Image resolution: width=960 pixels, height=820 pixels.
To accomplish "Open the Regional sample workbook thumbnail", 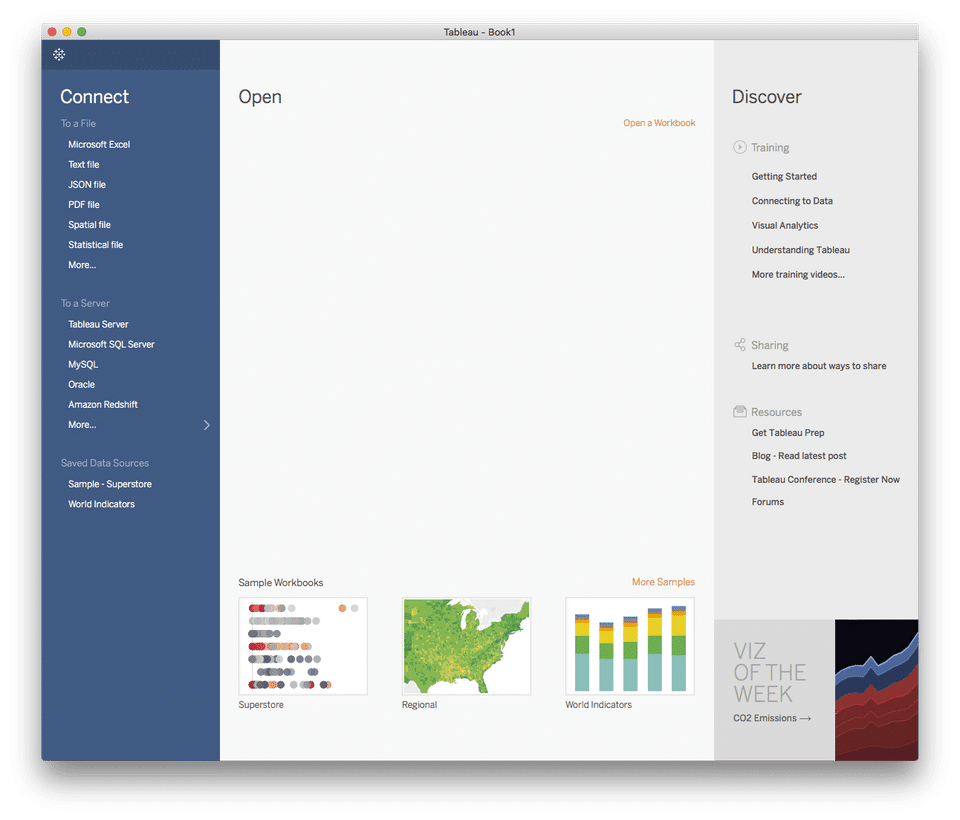I will tap(467, 646).
